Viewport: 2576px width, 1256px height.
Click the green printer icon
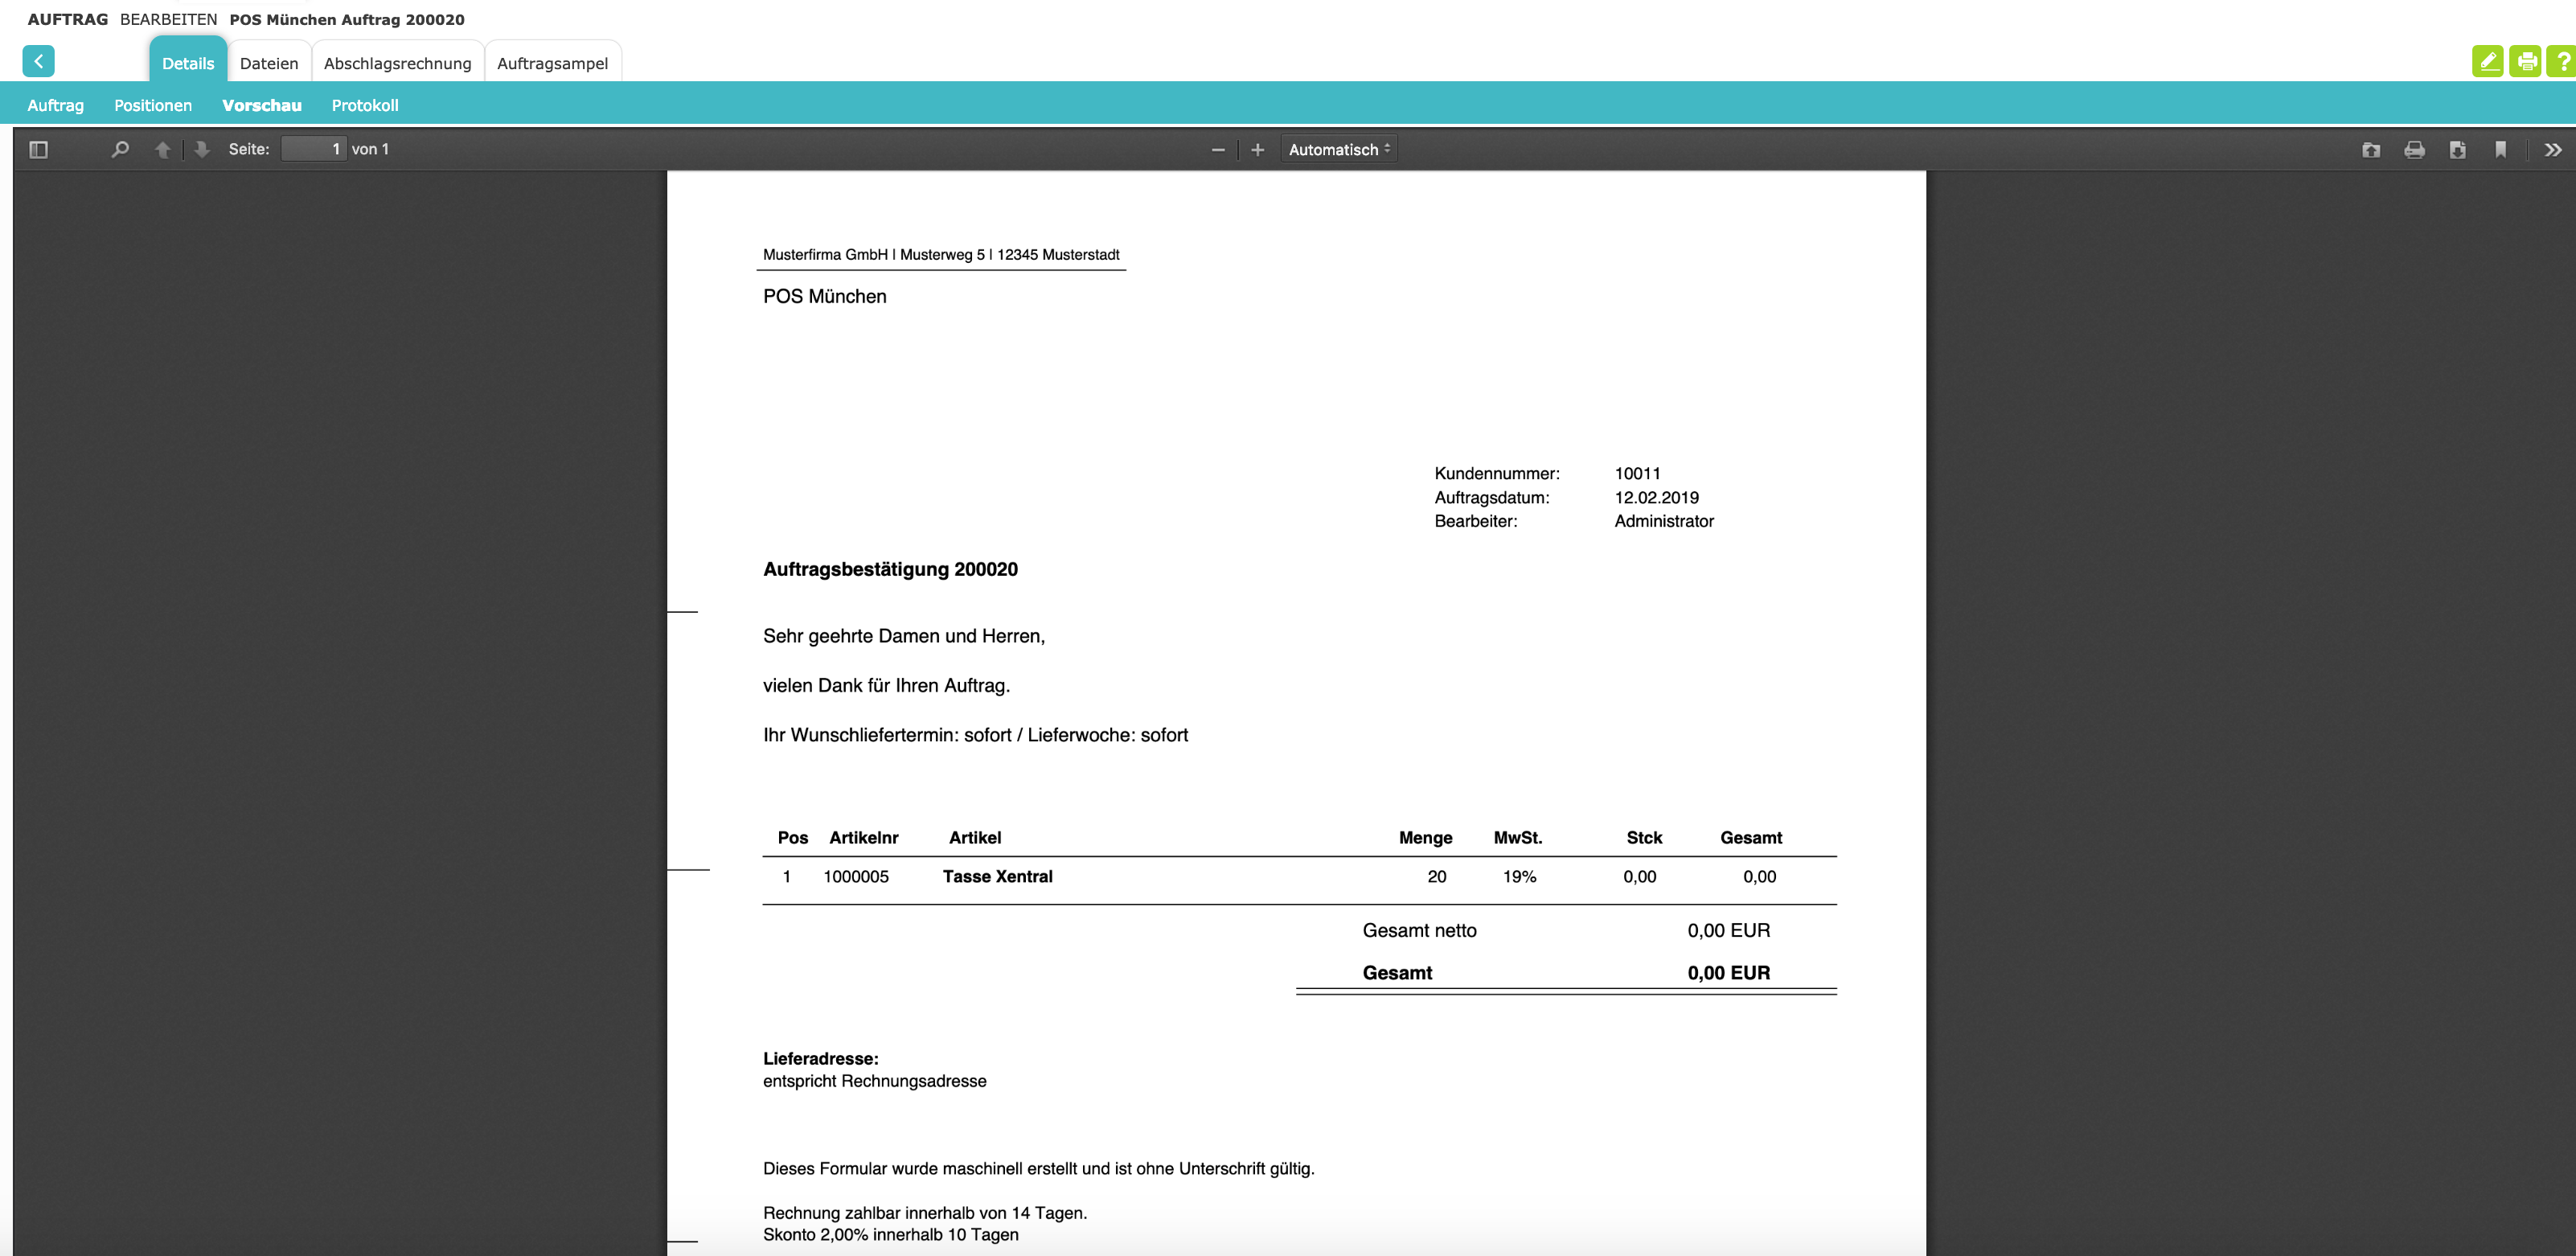coord(2525,62)
